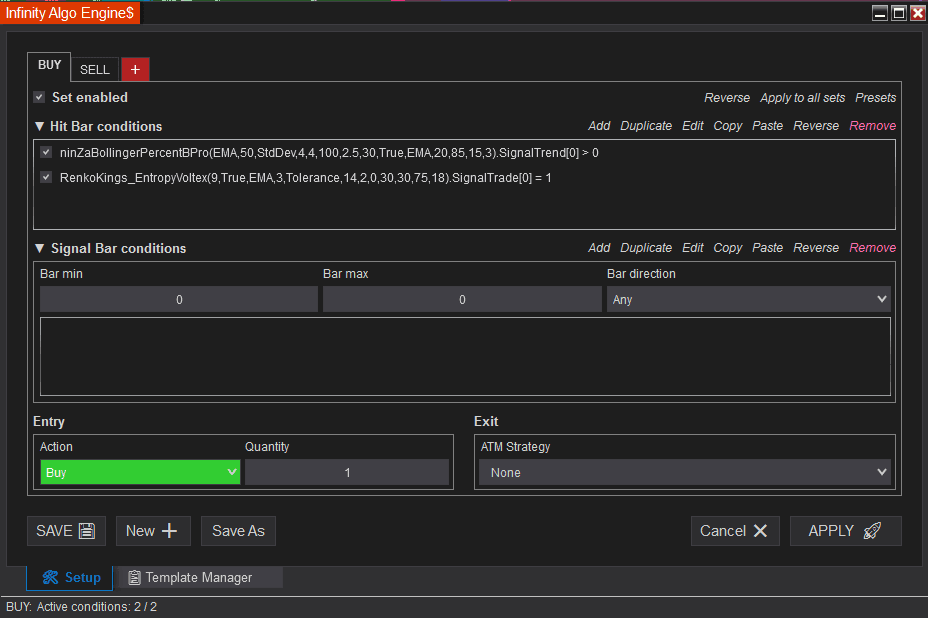Collapse the Hit Bar conditions section

pos(40,126)
